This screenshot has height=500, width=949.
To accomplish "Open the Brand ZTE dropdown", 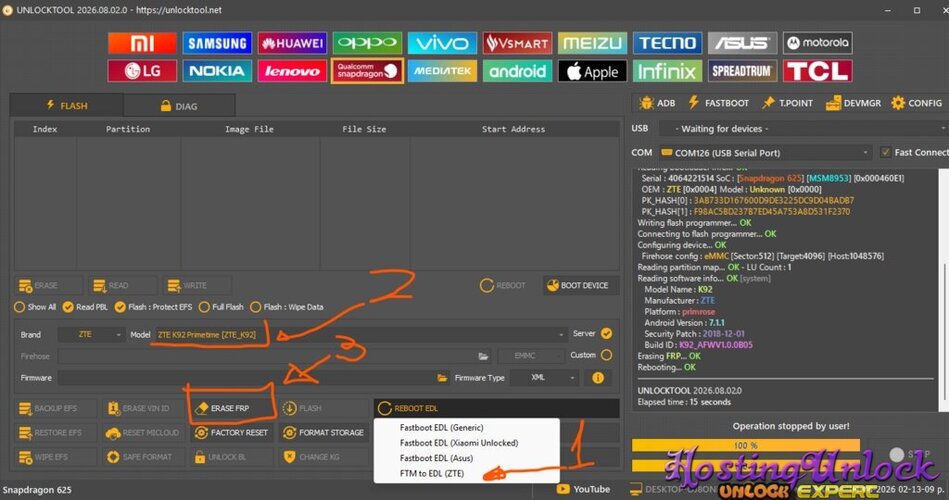I will click(92, 334).
